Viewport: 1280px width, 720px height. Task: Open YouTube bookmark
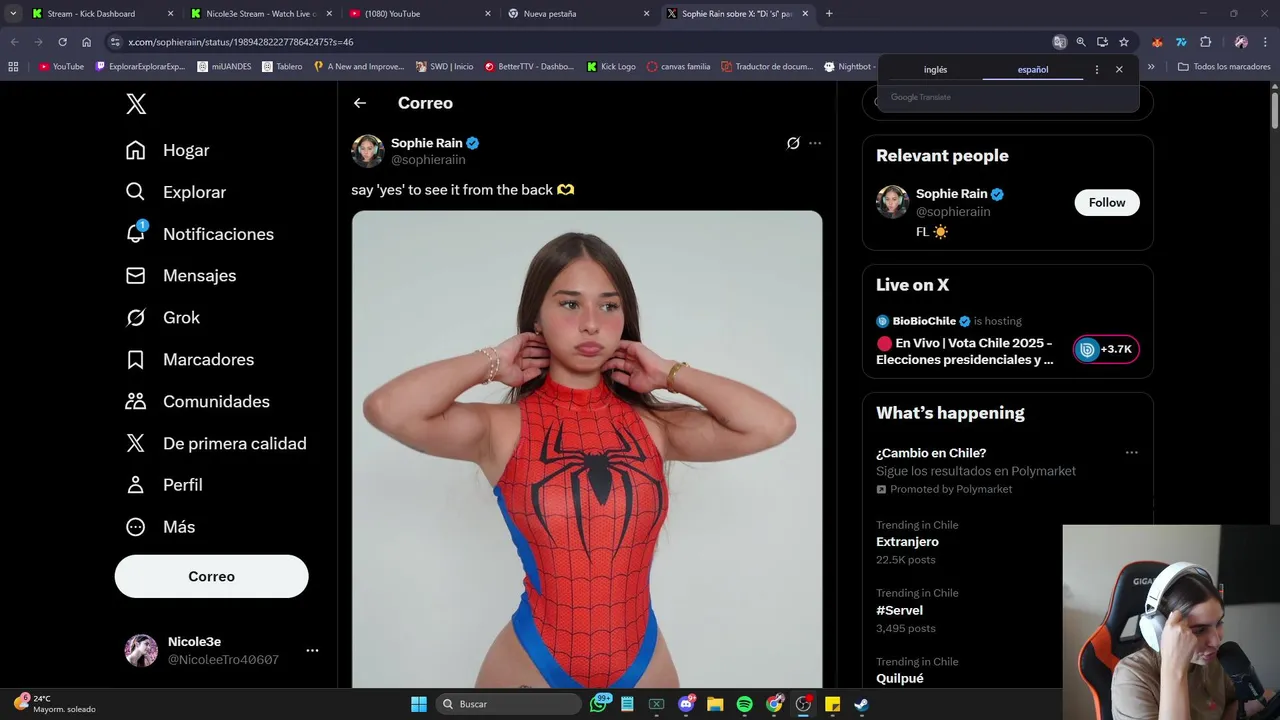[62, 67]
